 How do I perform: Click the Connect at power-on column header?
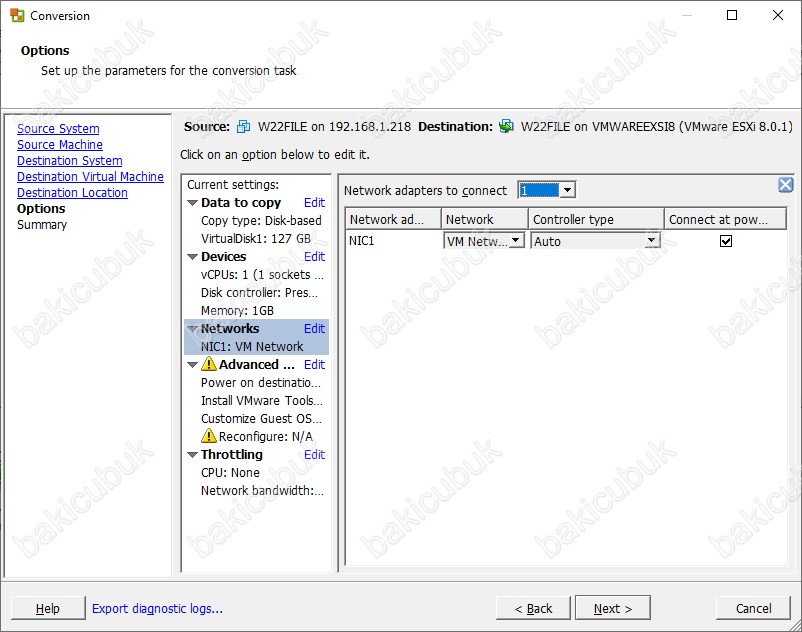(x=725, y=219)
